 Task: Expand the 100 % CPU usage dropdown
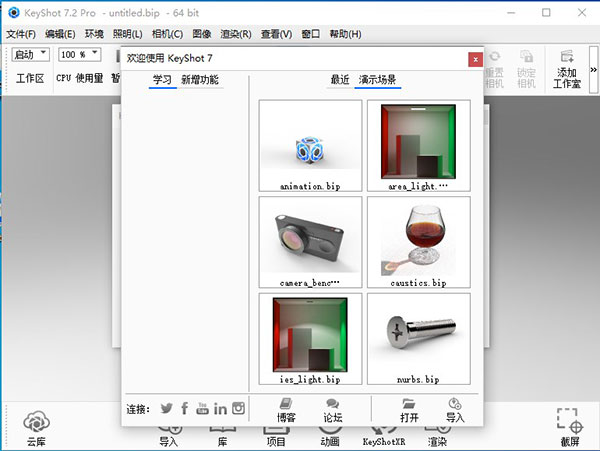[80, 54]
